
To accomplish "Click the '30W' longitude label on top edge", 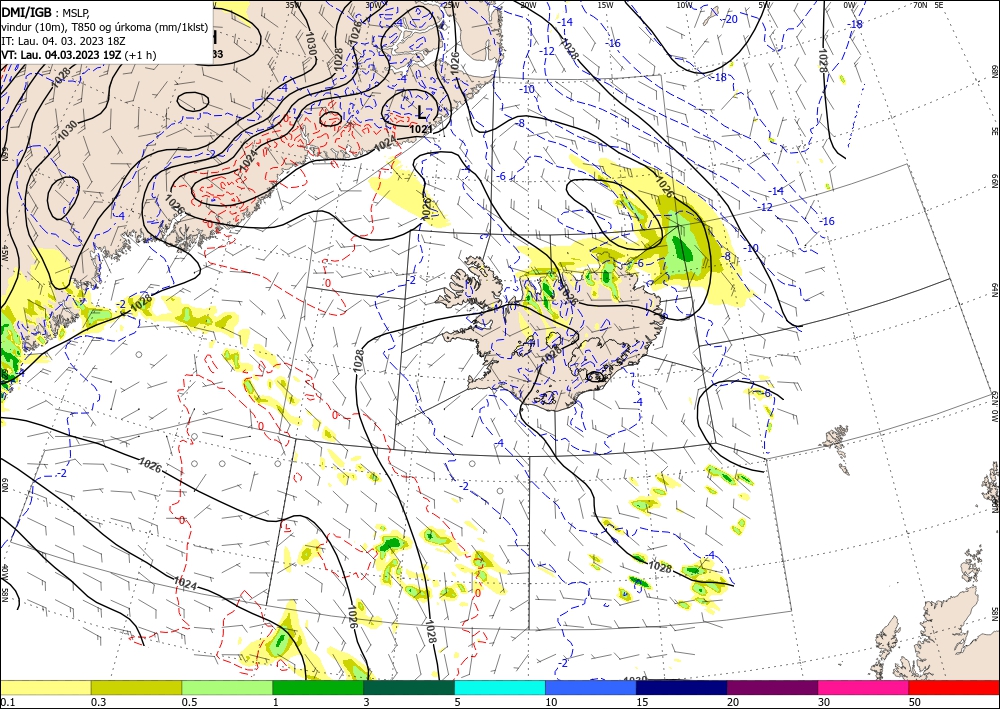I will [372, 5].
